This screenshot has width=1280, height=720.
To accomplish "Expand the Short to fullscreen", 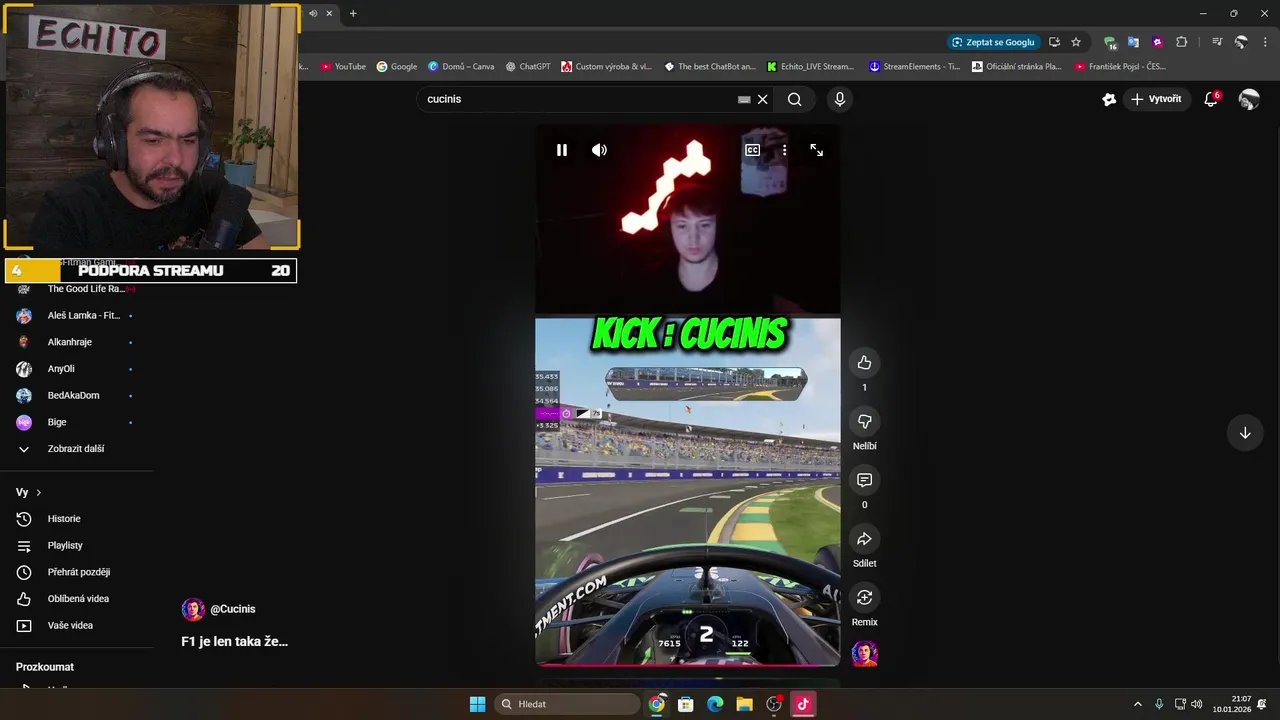I will pyautogui.click(x=817, y=150).
